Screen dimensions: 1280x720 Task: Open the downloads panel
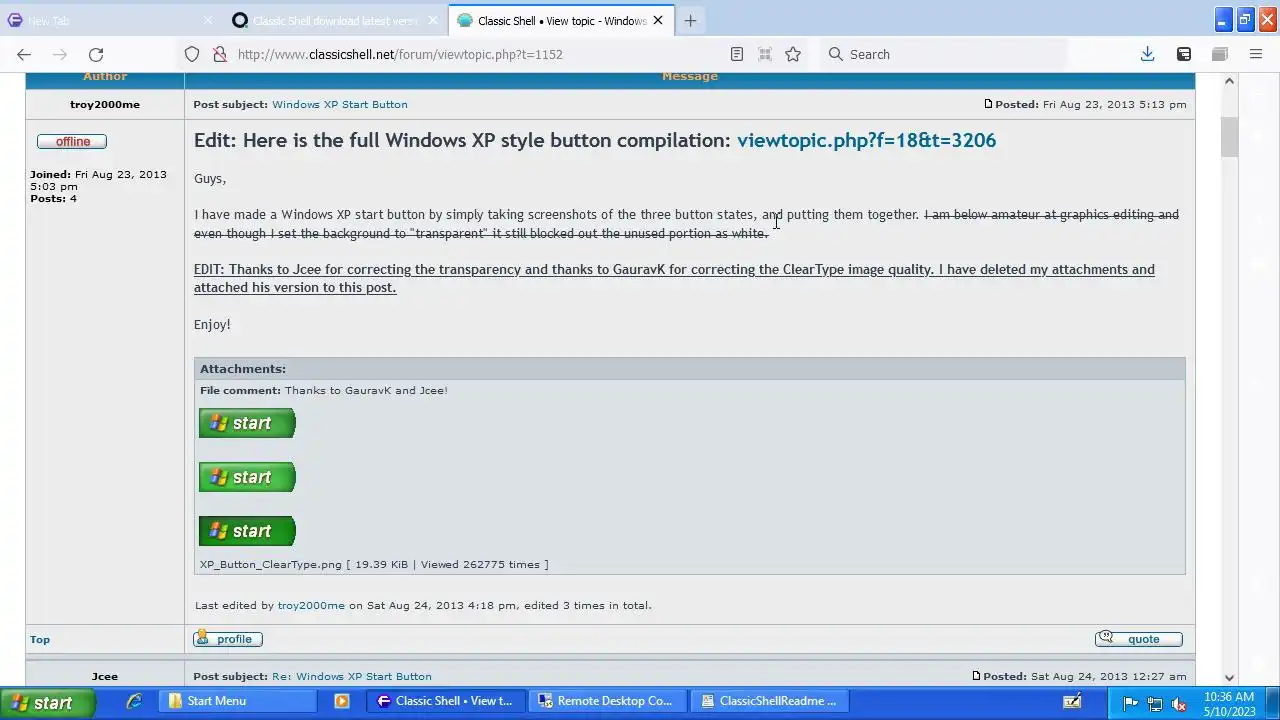1147,54
